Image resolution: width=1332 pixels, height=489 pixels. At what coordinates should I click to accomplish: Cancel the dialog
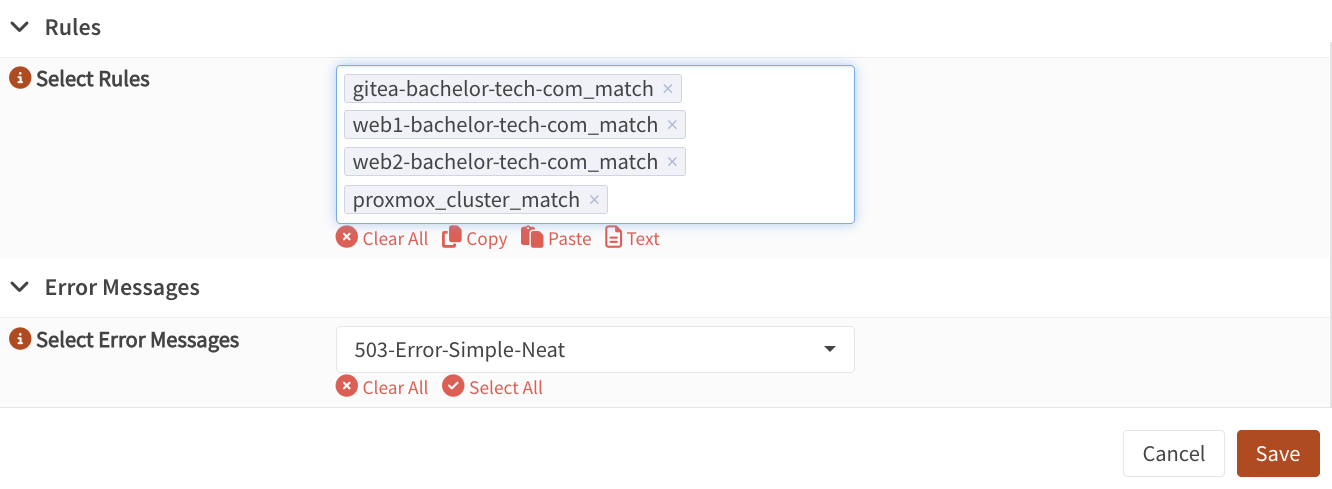tap(1173, 454)
